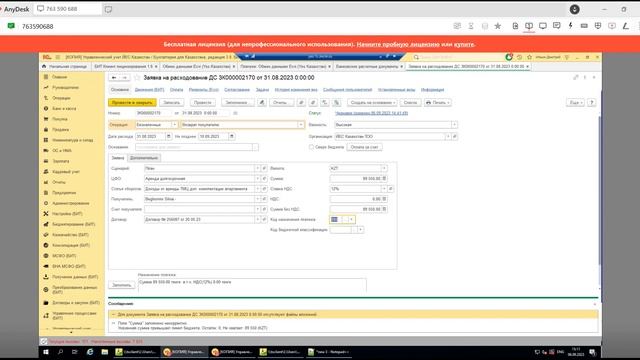This screenshot has height=360, width=640.
Task: Open the Руководителю sidebar section
Action: [65, 87]
